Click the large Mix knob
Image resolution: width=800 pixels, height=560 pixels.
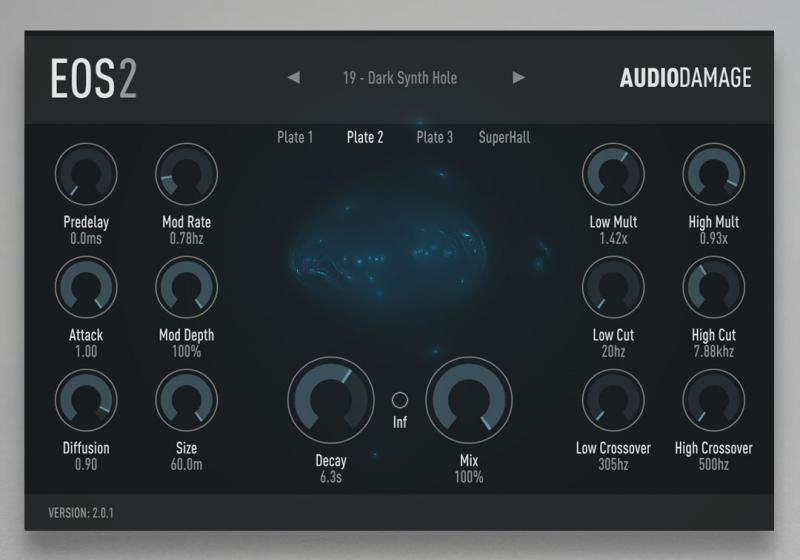click(469, 400)
